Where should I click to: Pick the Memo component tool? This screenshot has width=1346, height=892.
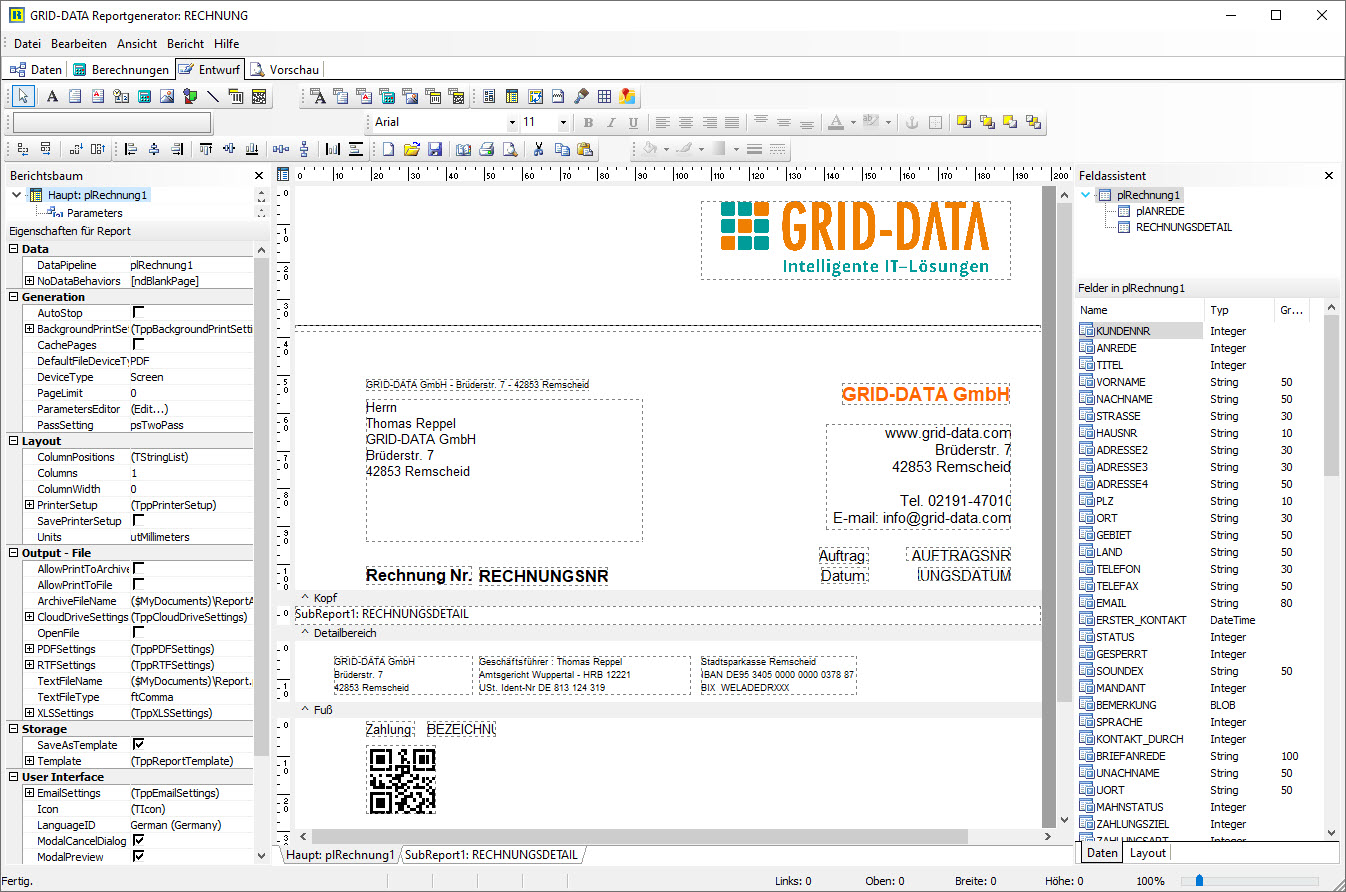(75, 96)
